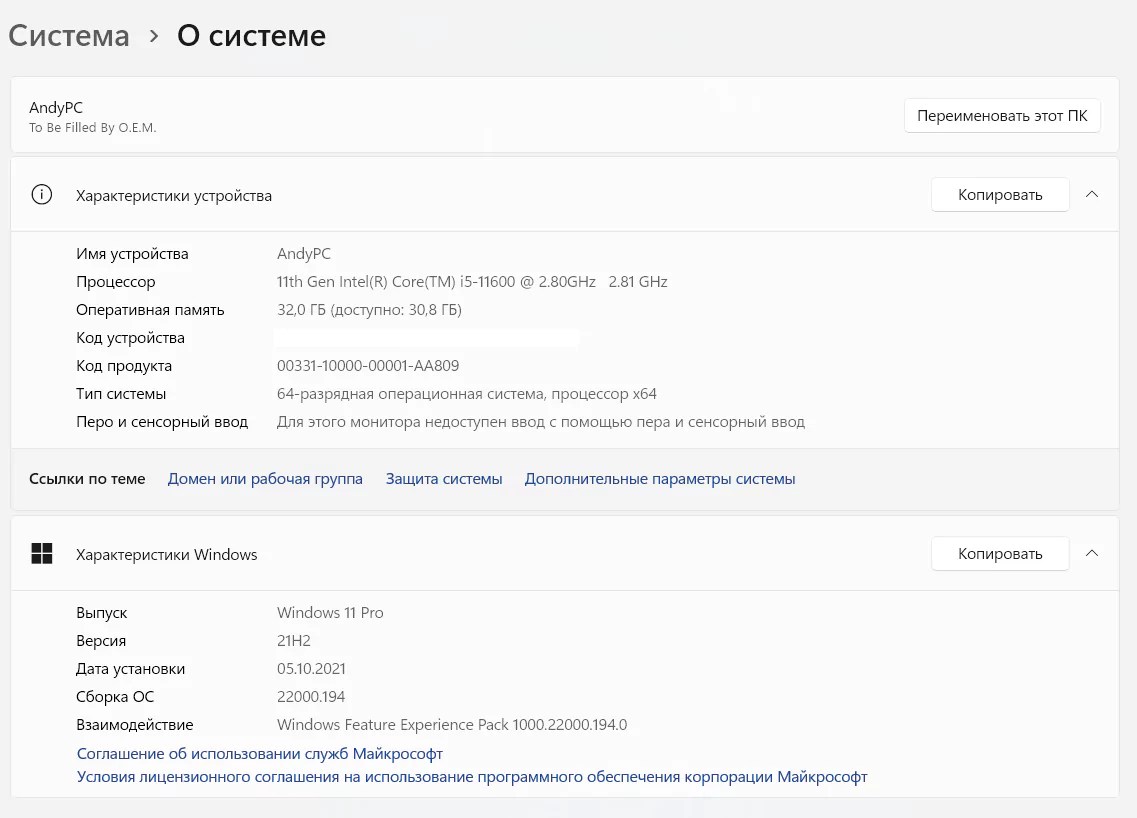Image resolution: width=1137 pixels, height=818 pixels.
Task: Click the Дата установки value 05.10.2021
Action: point(311,669)
